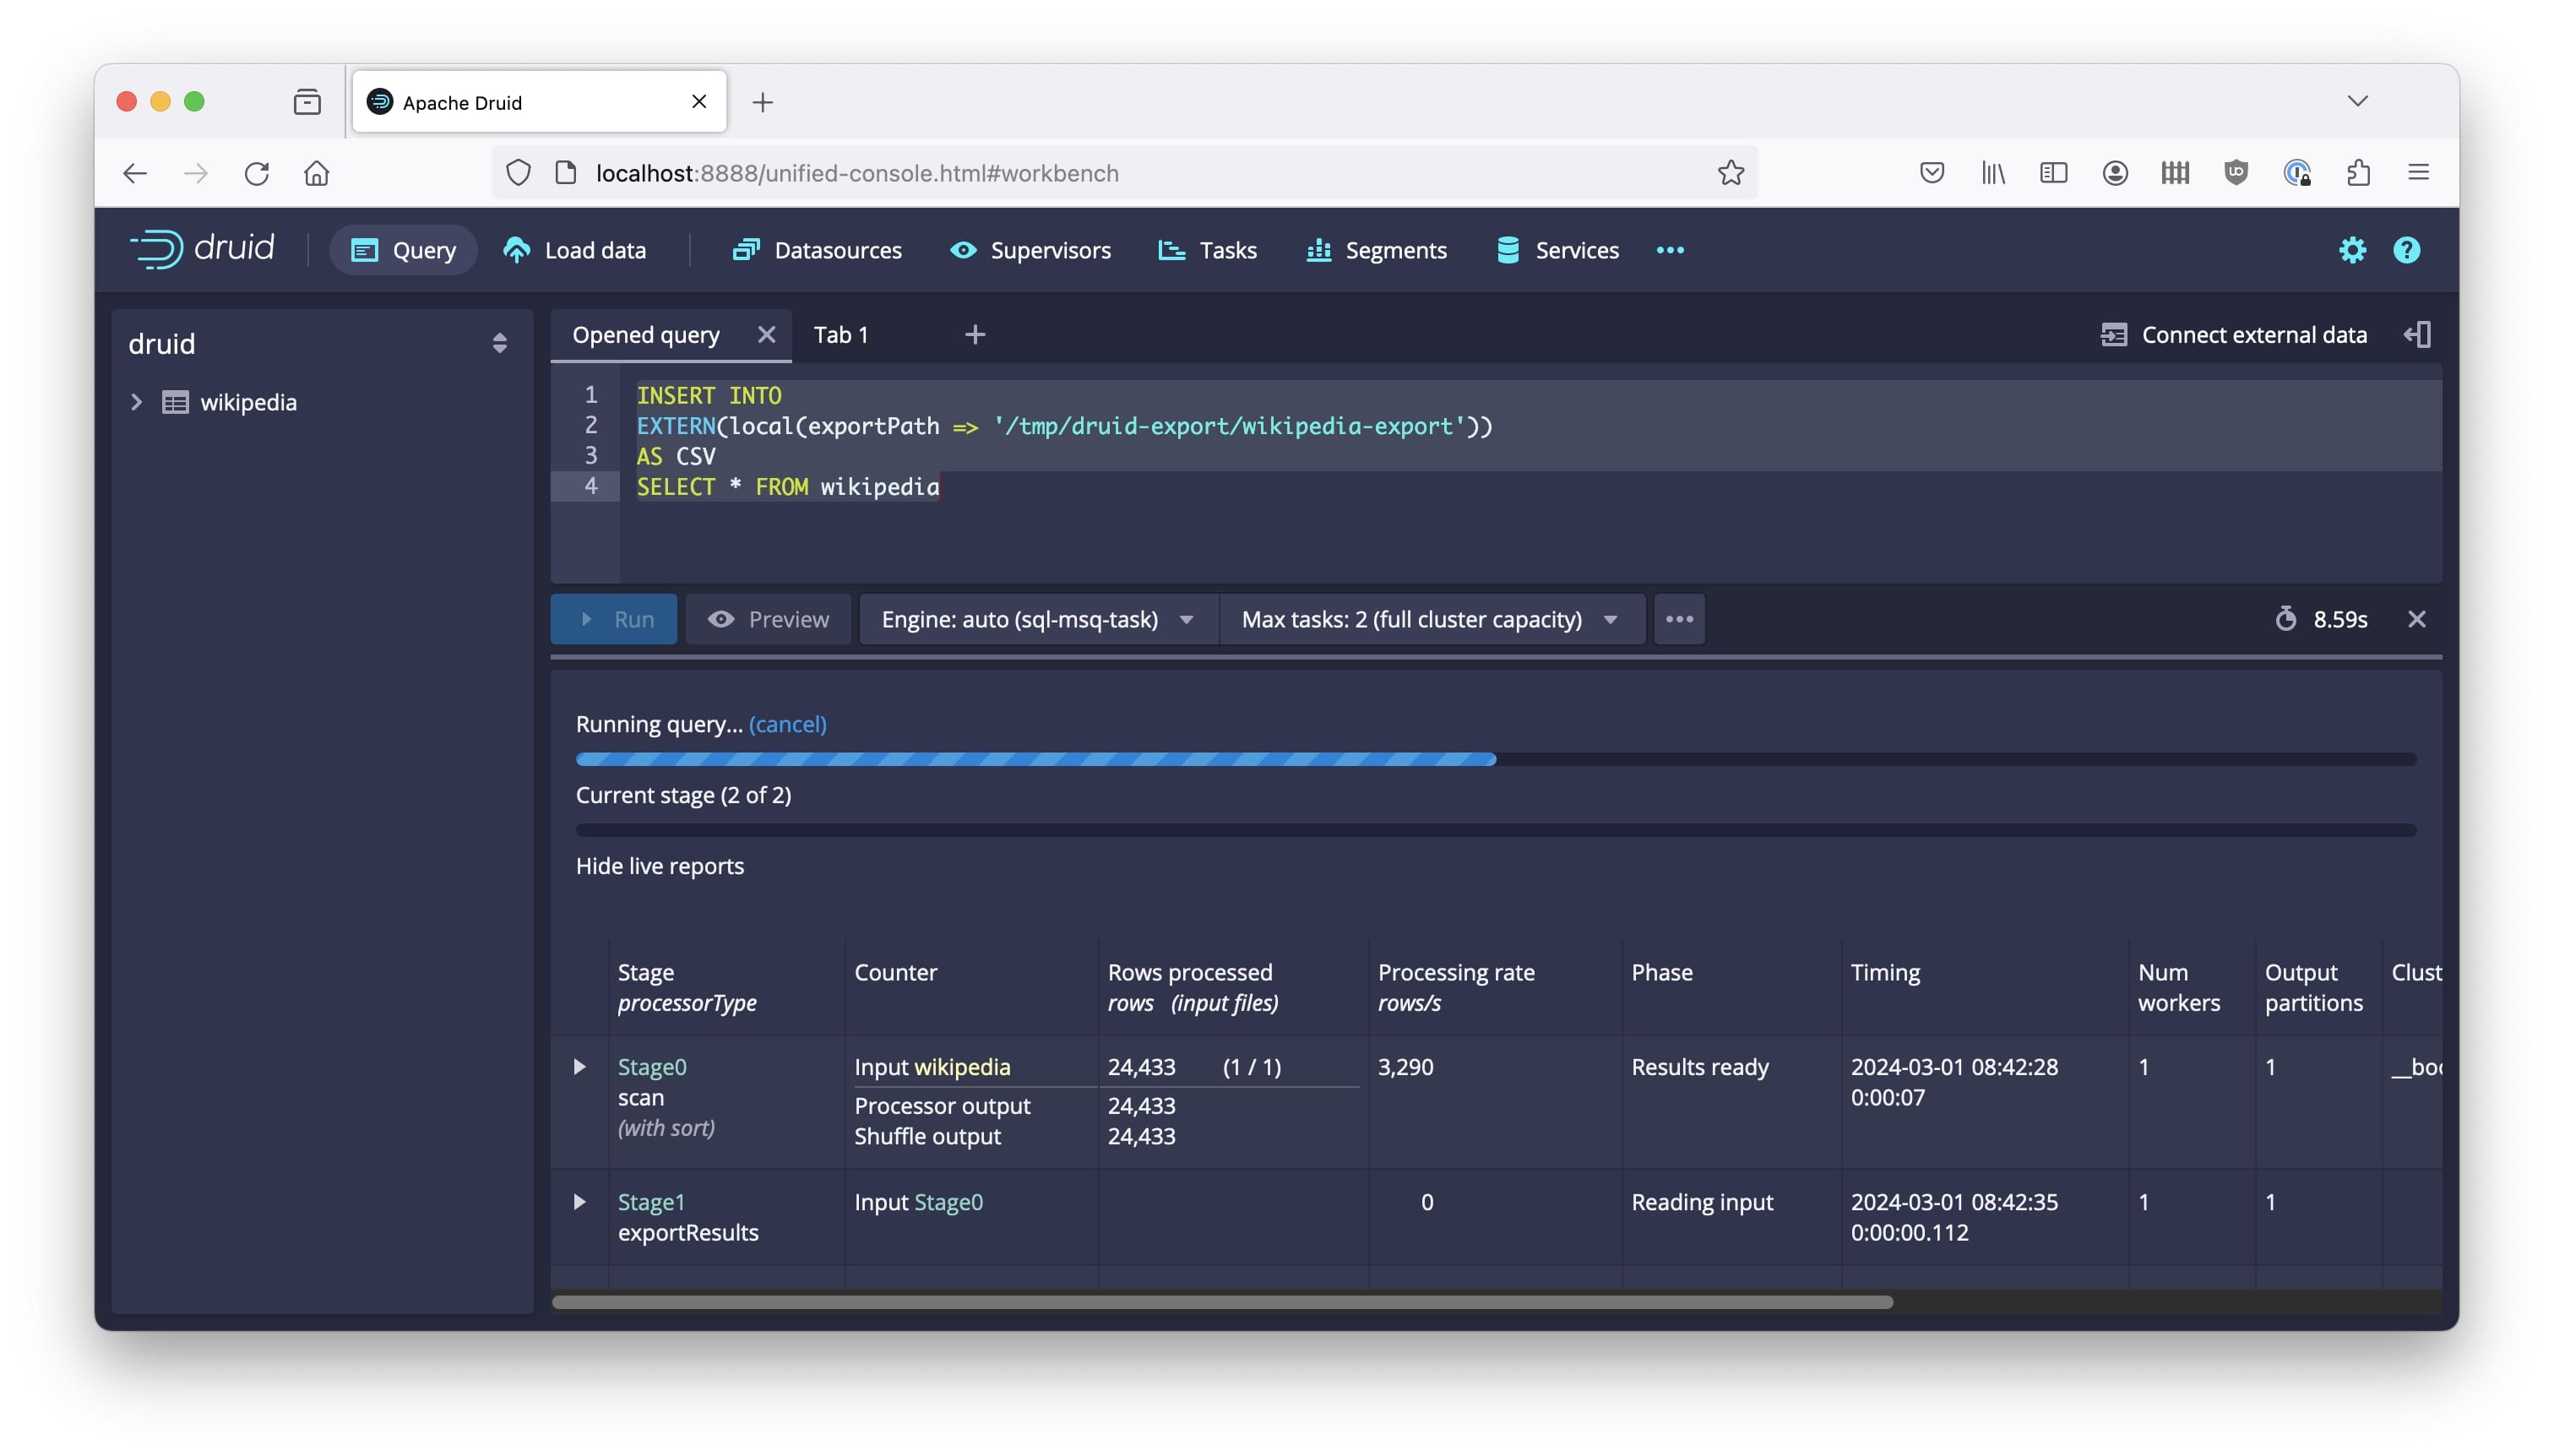Image resolution: width=2554 pixels, height=1456 pixels.
Task: Open extra query options via ellipsis icon
Action: pyautogui.click(x=1679, y=619)
